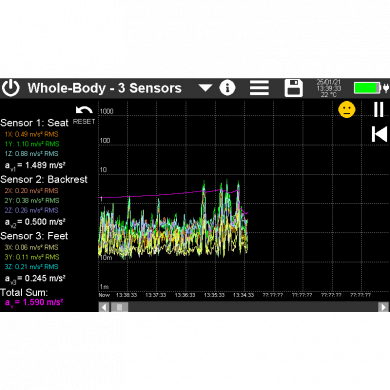Click the scrollbar right arrow
Image resolution: width=390 pixels, height=390 pixels.
coord(383,307)
